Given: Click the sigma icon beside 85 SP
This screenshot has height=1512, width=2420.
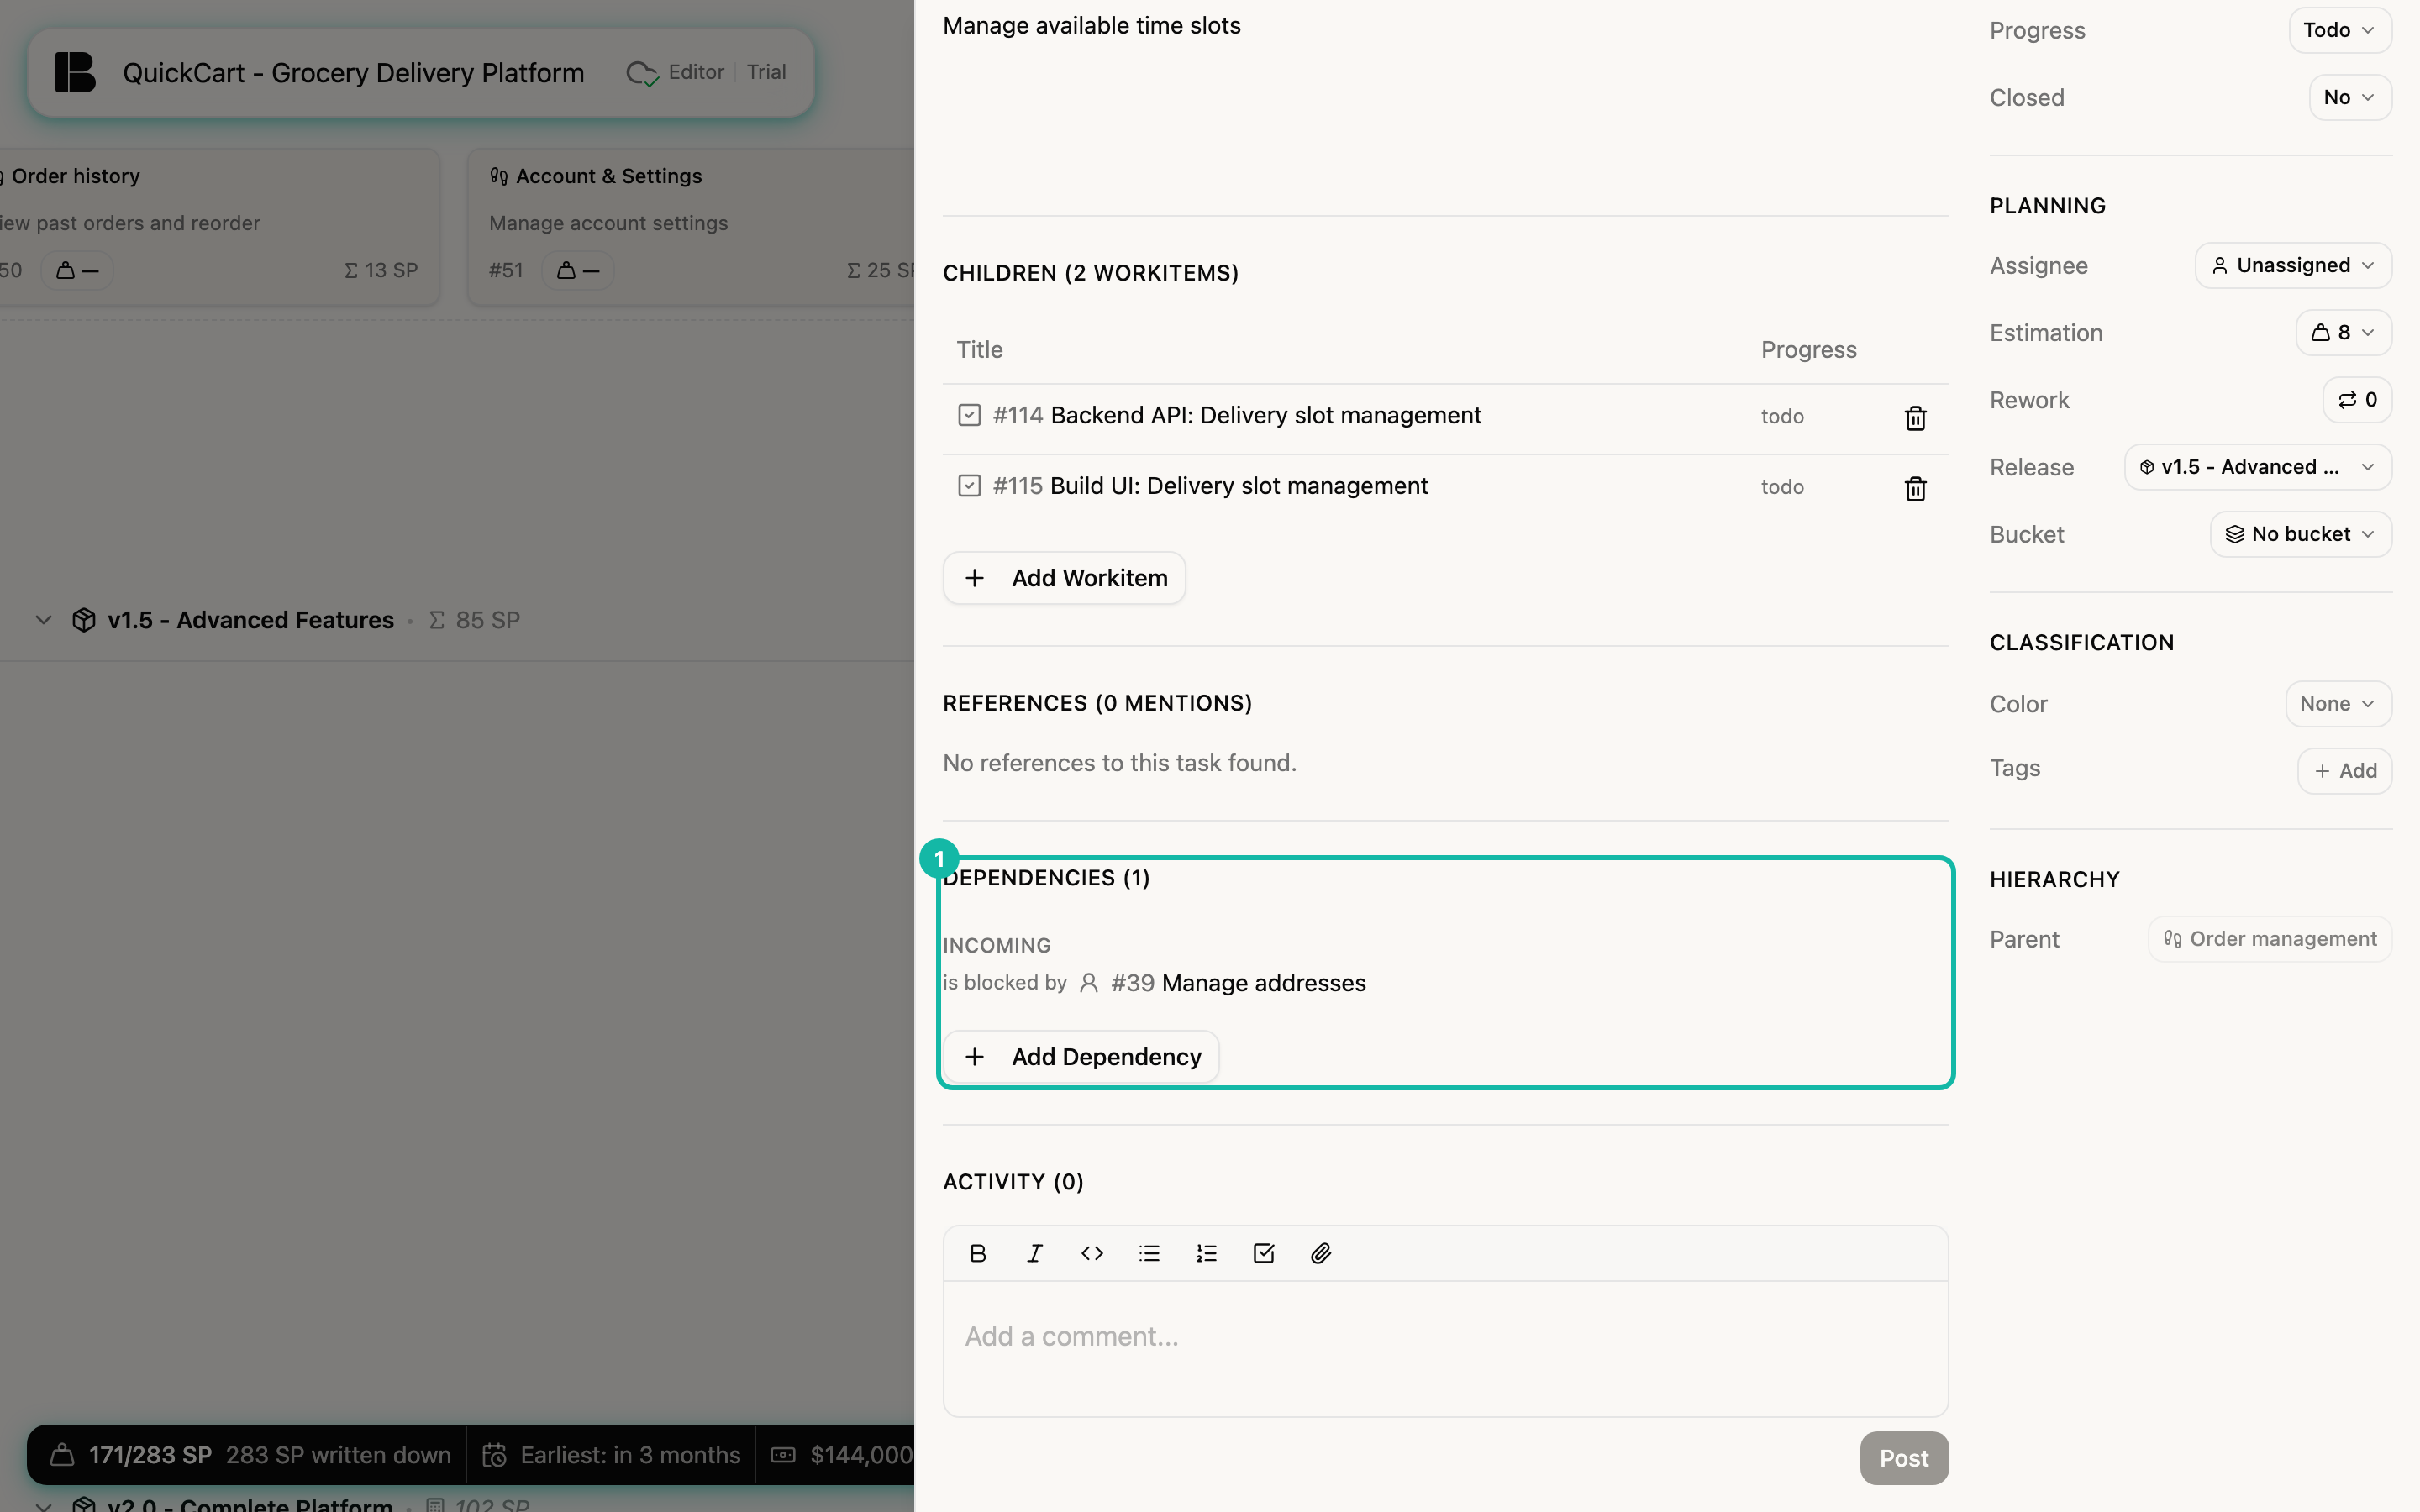Looking at the screenshot, I should click(x=437, y=620).
